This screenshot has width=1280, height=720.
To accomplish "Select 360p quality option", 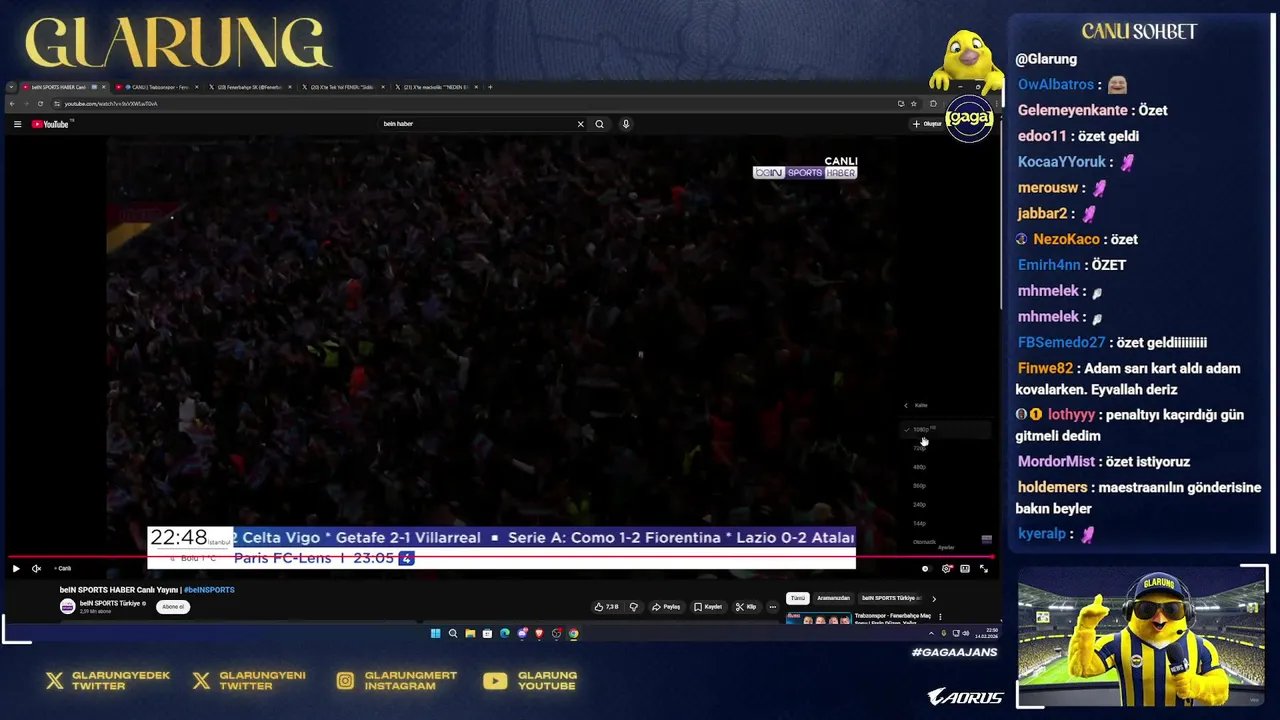I will [x=946, y=486].
